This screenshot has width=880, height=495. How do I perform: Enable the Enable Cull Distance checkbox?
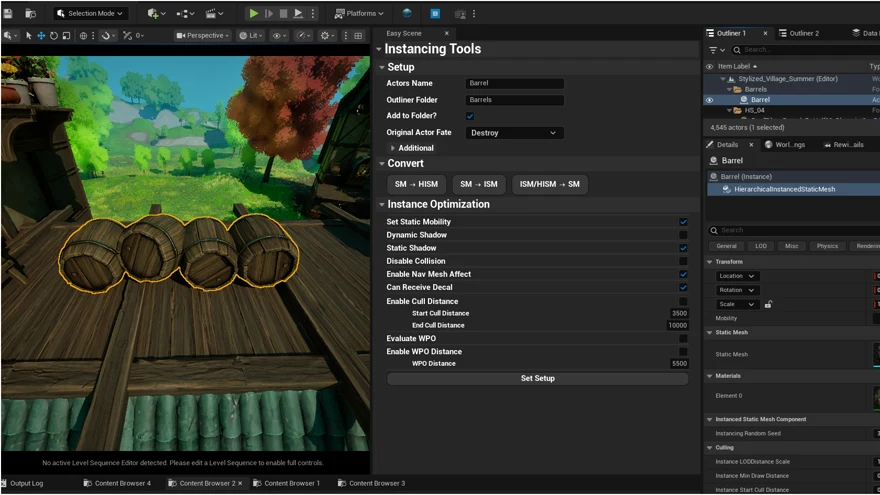click(x=683, y=301)
